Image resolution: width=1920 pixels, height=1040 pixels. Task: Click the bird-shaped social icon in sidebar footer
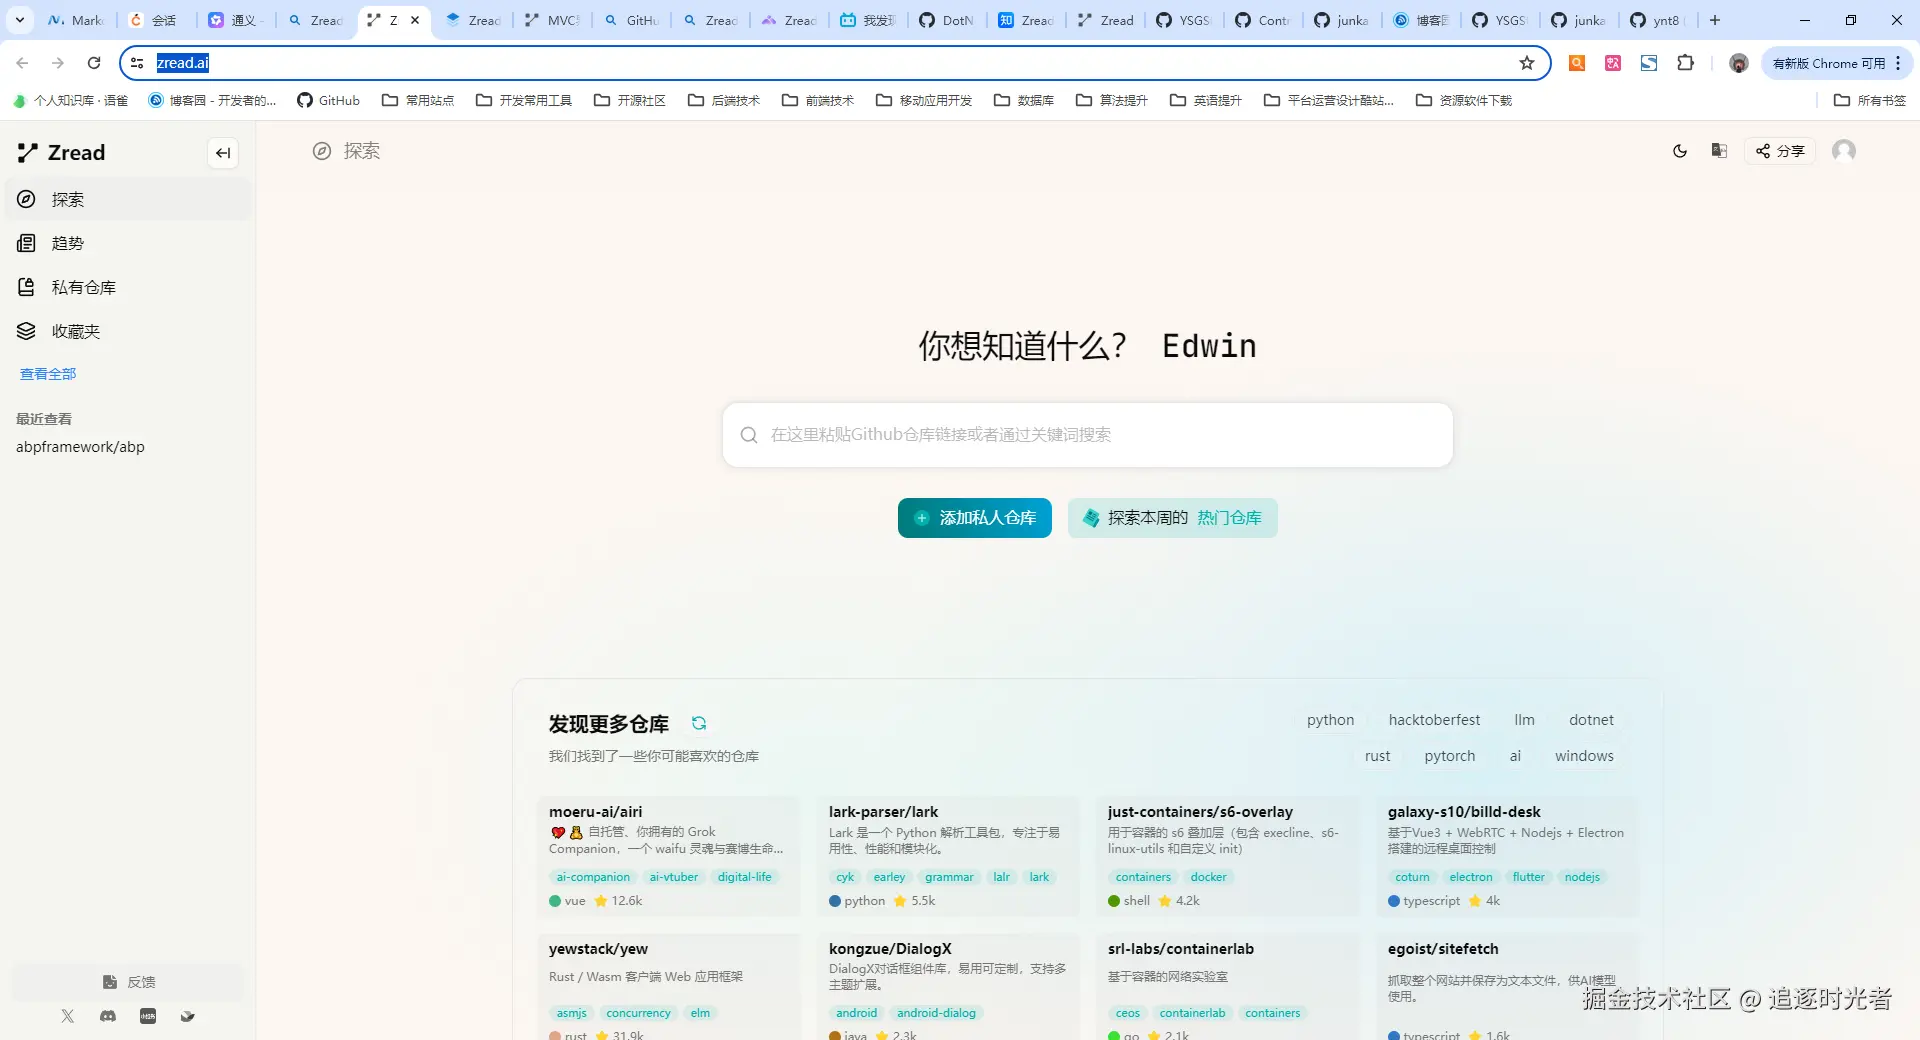click(x=188, y=1016)
